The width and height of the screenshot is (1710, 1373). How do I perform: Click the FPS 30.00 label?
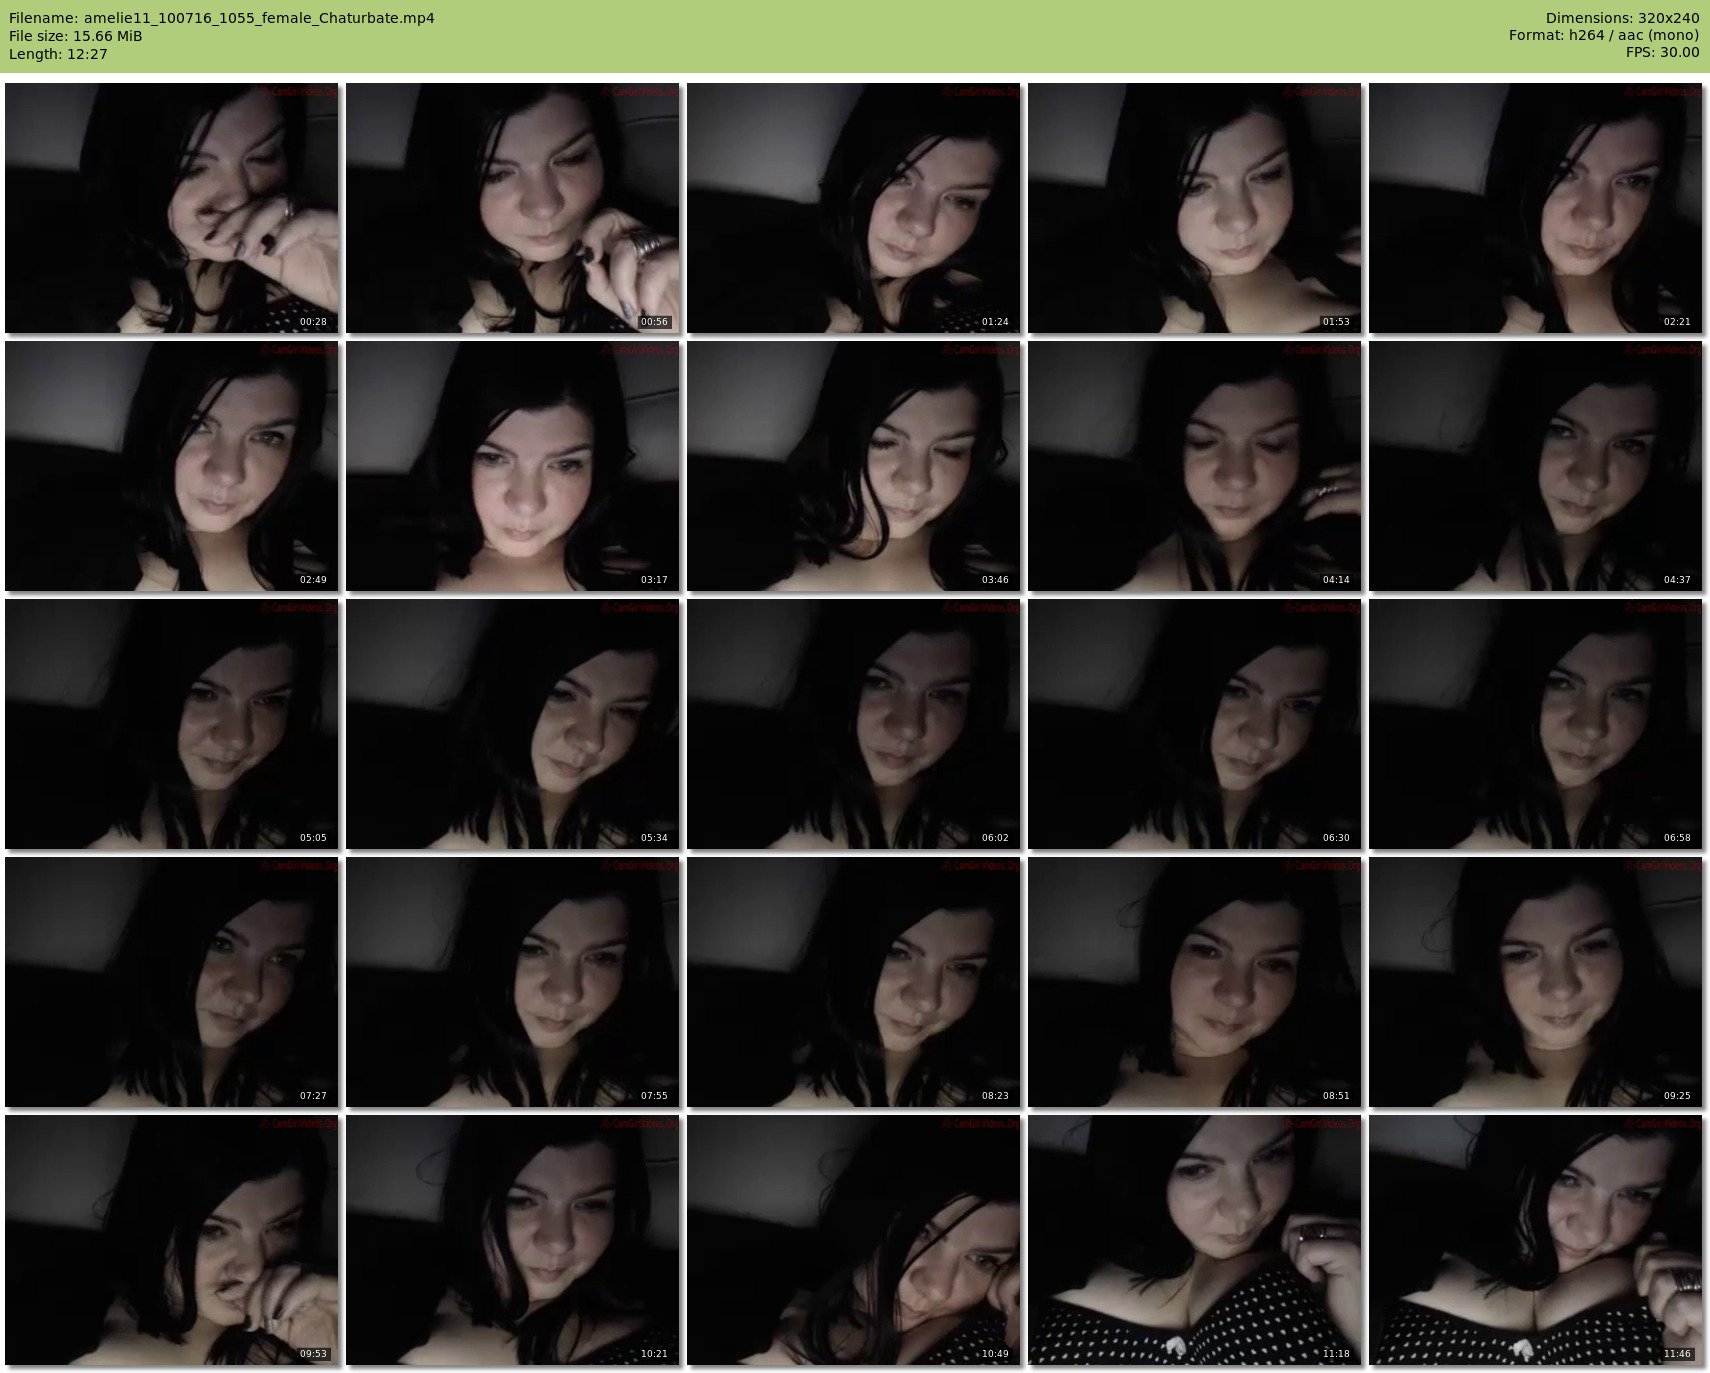1662,52
